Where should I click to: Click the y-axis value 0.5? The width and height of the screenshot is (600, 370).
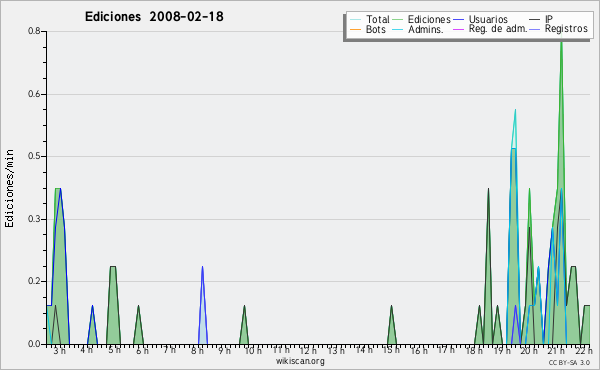34,156
